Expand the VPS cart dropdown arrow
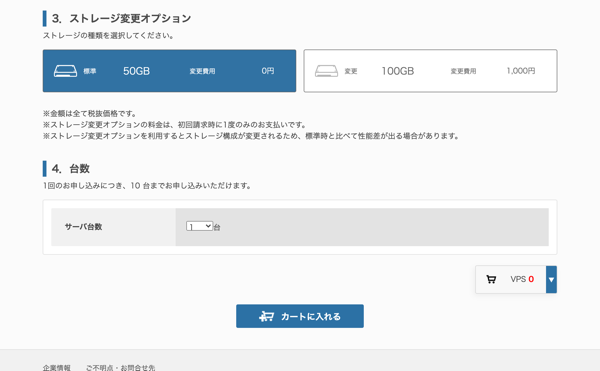 551,280
